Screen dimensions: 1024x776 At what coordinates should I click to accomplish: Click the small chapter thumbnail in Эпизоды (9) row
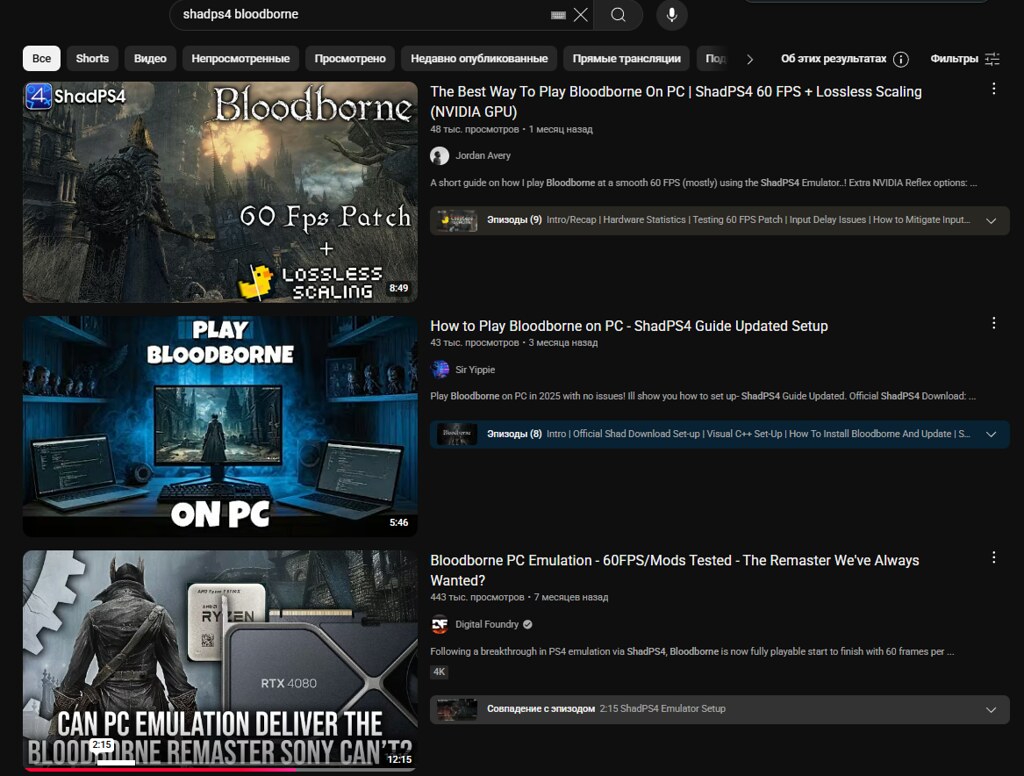pyautogui.click(x=456, y=220)
